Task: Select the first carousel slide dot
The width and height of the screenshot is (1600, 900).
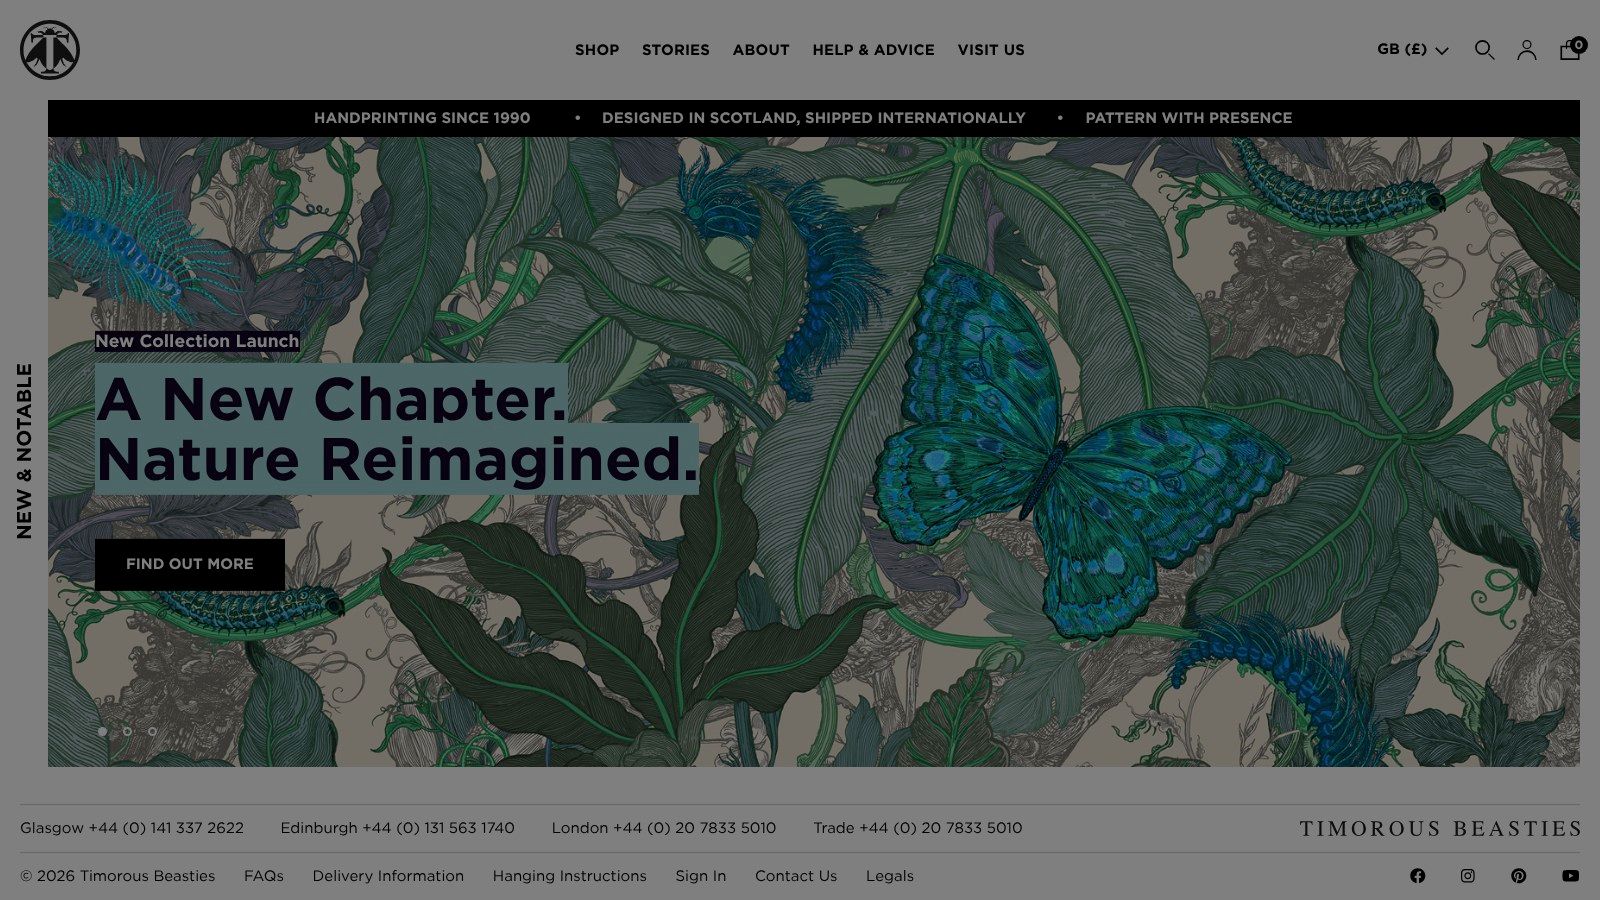Action: tap(102, 731)
